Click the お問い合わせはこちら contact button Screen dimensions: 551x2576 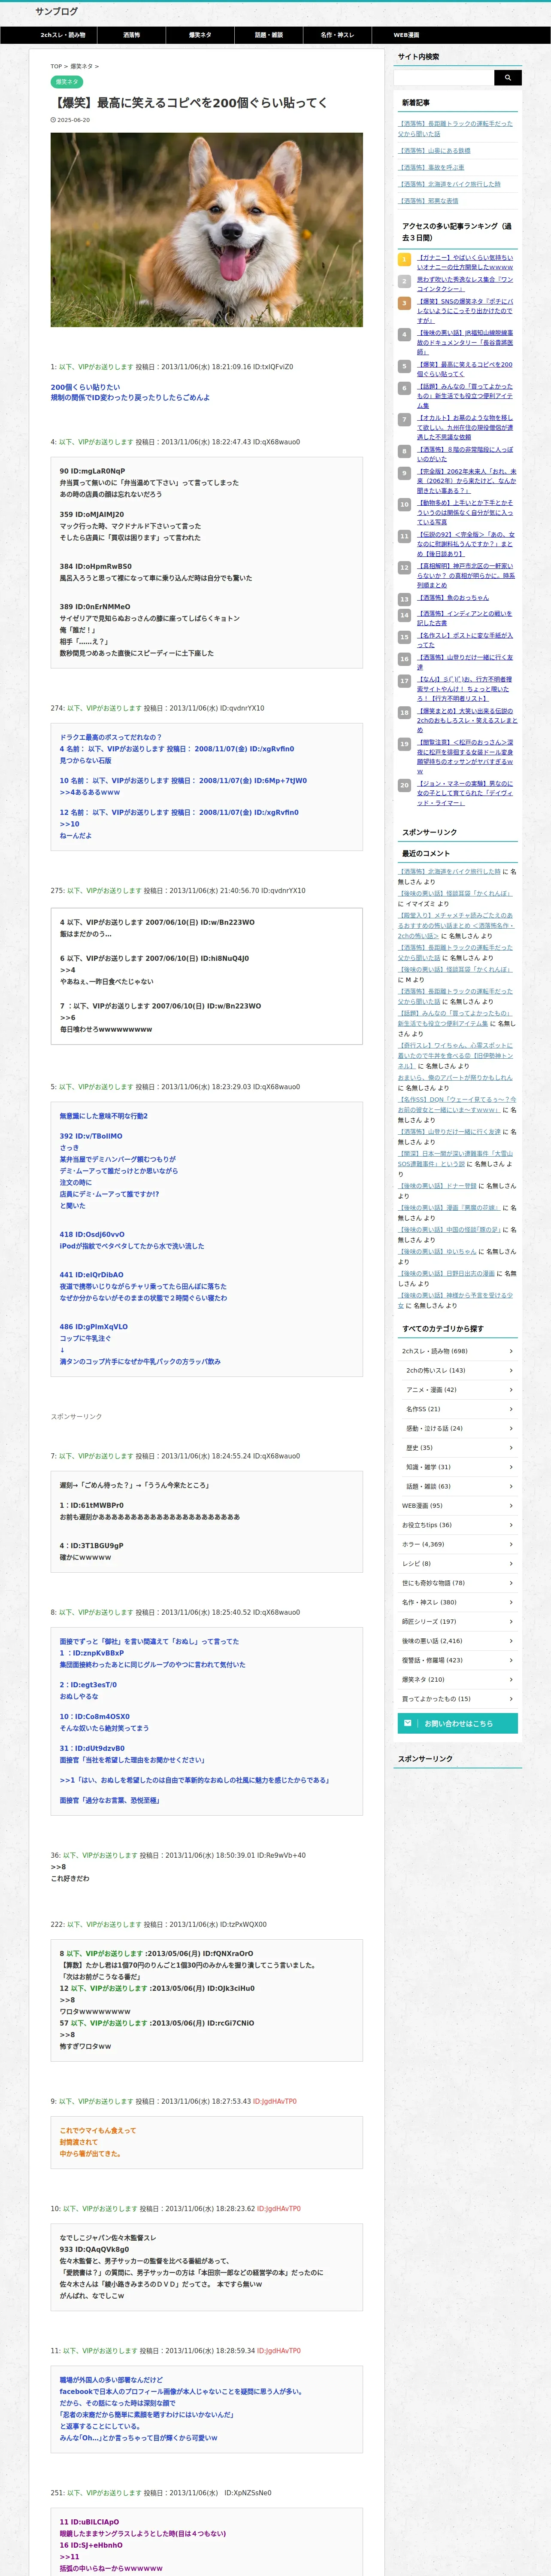458,1722
